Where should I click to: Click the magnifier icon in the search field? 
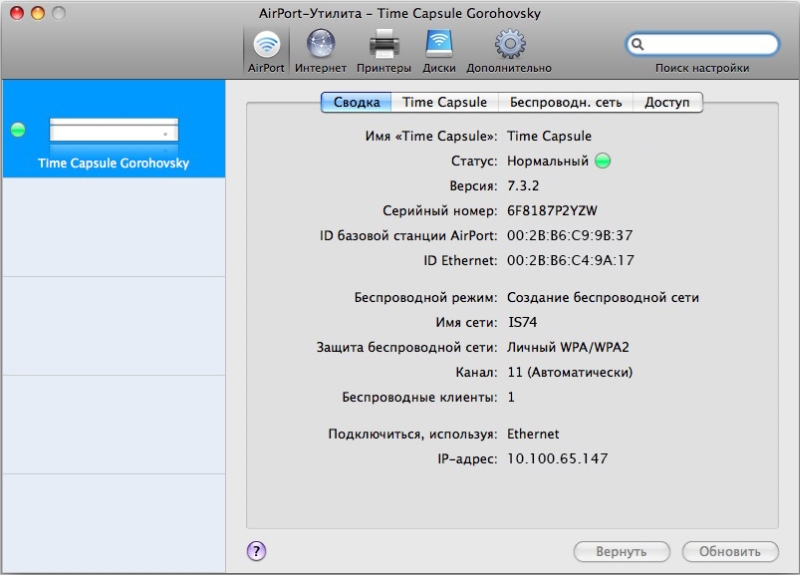point(639,44)
